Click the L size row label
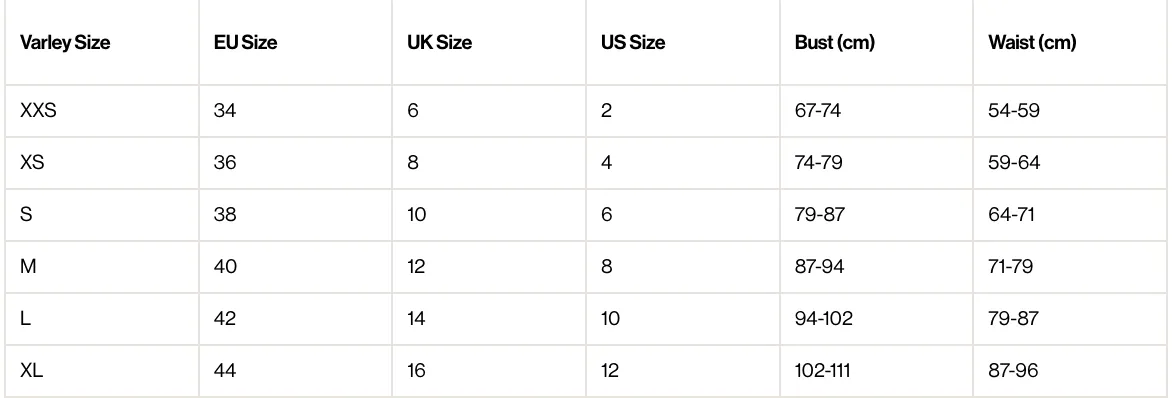Screen dimensions: 1172x398 25,319
